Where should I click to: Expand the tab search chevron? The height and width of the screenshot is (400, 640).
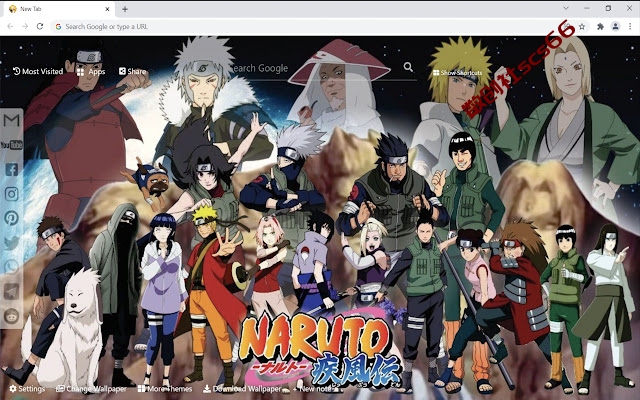tap(566, 8)
